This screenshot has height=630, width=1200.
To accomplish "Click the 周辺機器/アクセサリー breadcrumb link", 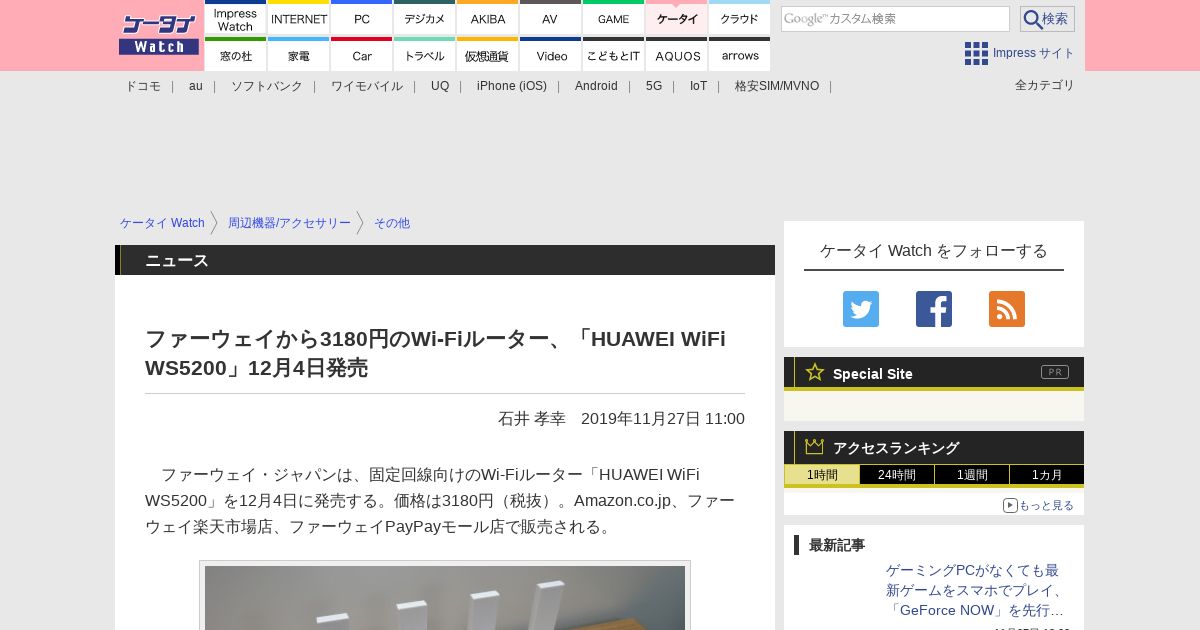I will [289, 223].
